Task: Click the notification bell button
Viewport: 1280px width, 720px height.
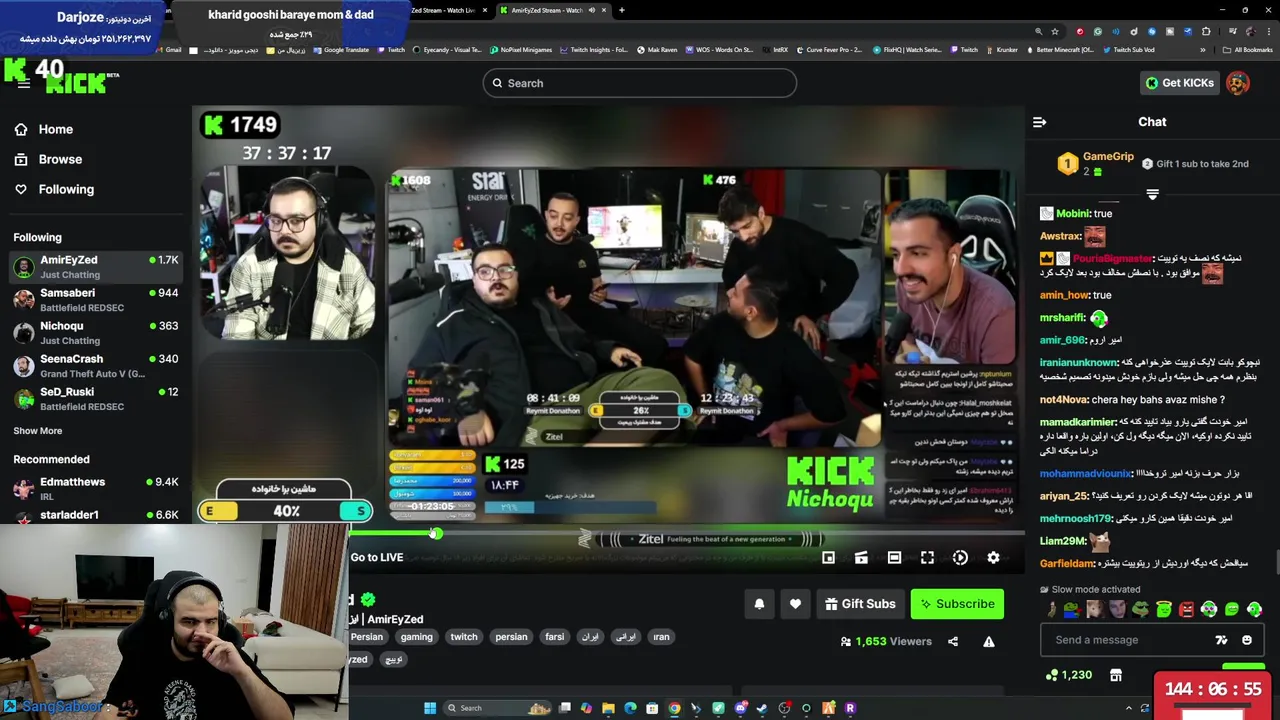Action: click(759, 604)
